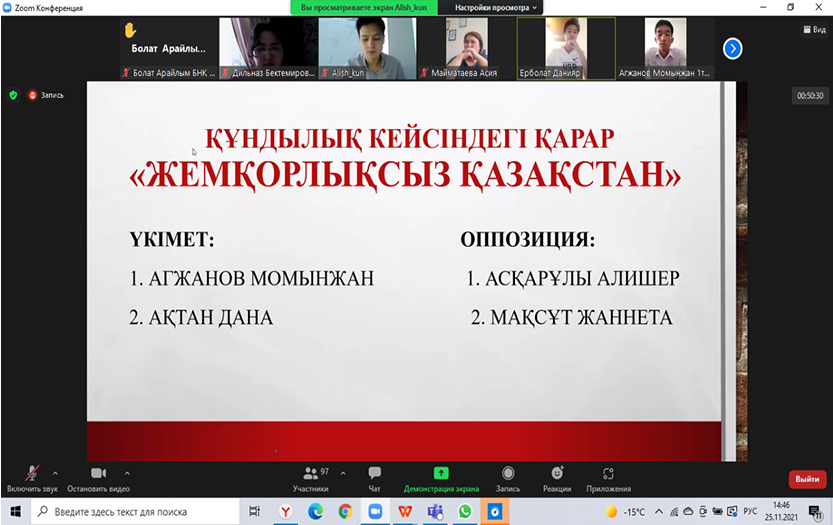Image resolution: width=833 pixels, height=525 pixels.
Task: Open the Участники participants panel
Action: click(310, 474)
